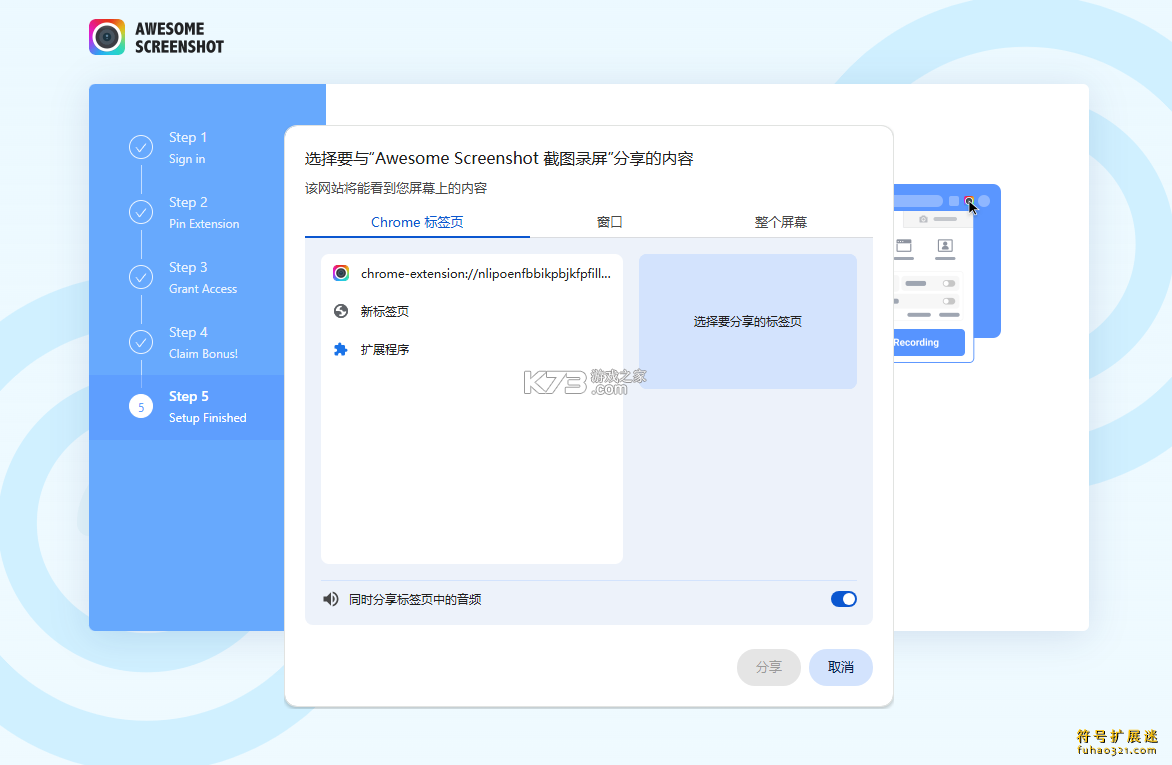
Task: Switch to the 整个屏幕 tab
Action: click(780, 222)
